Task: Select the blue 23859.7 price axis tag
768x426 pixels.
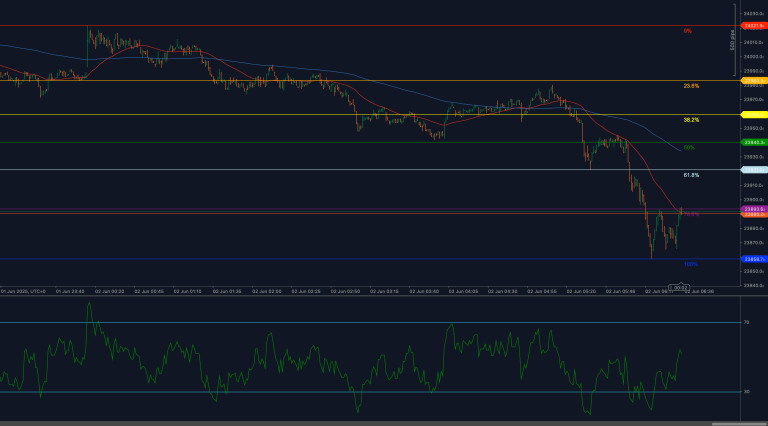Action: tap(754, 259)
